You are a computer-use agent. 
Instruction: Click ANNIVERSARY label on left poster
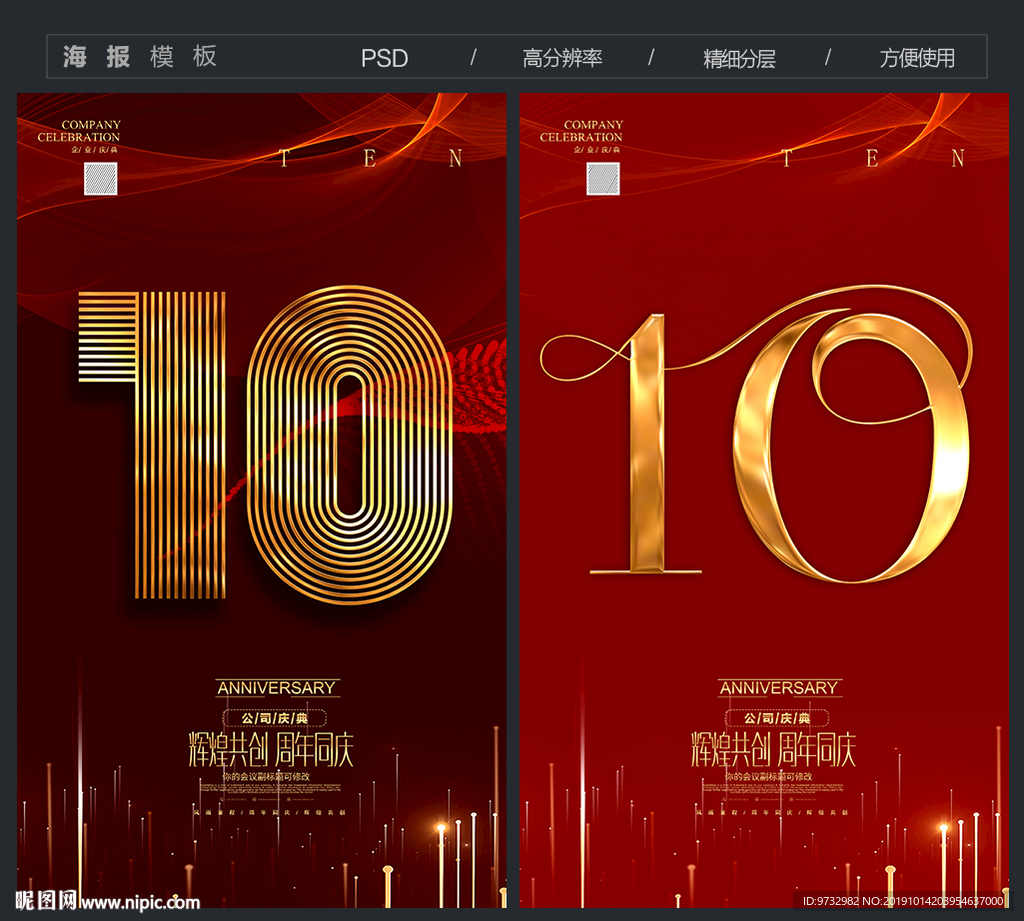(x=276, y=688)
